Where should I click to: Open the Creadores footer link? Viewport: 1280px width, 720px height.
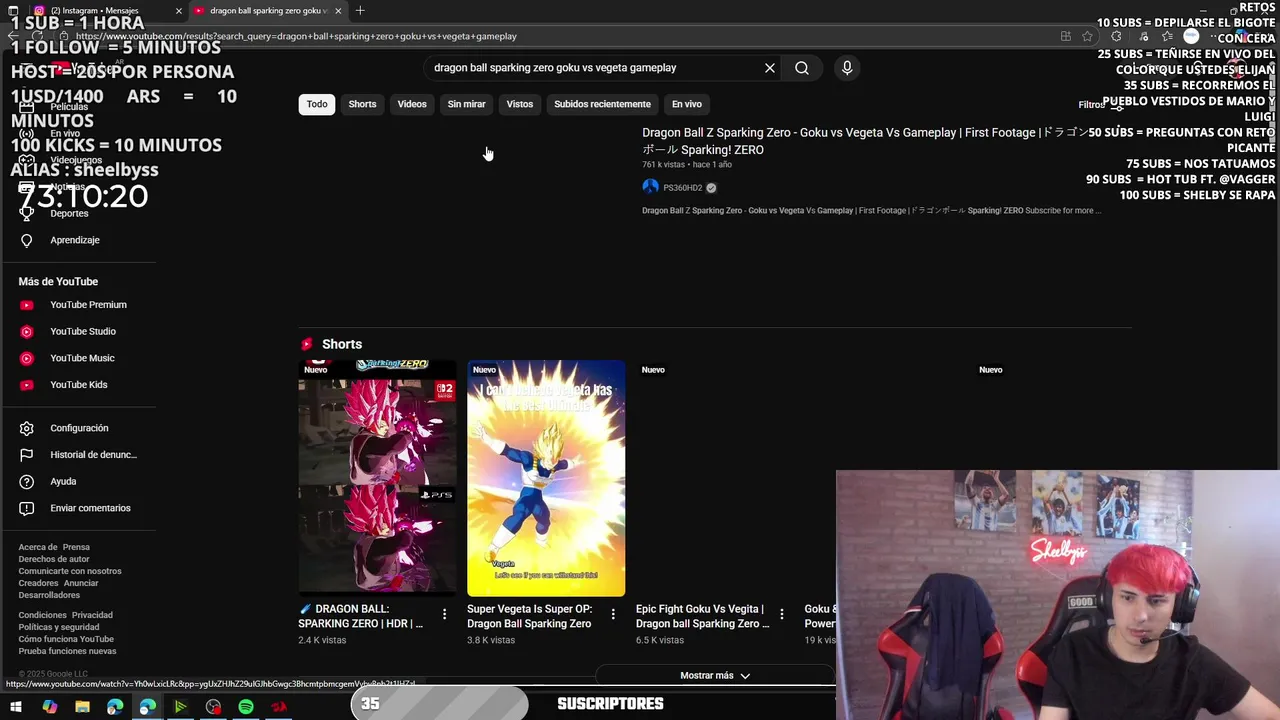pos(38,583)
